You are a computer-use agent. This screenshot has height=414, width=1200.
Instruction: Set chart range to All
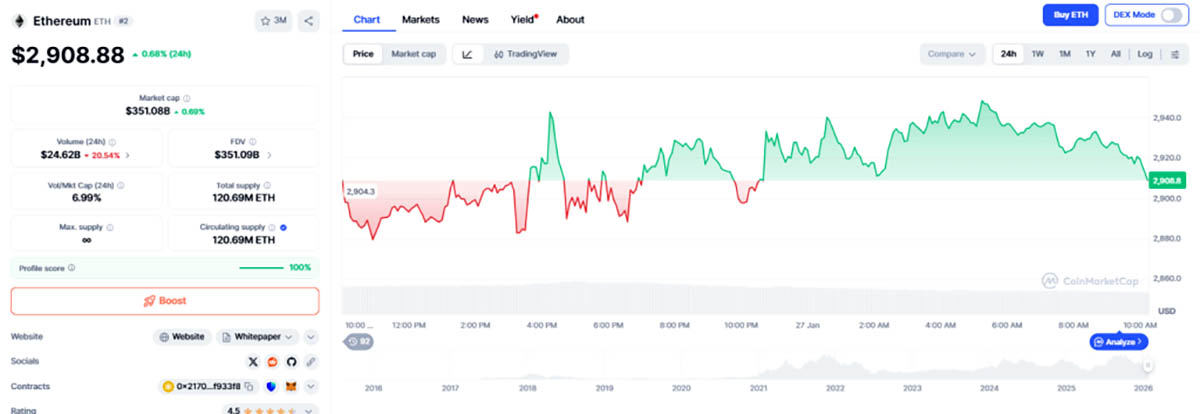click(1115, 54)
